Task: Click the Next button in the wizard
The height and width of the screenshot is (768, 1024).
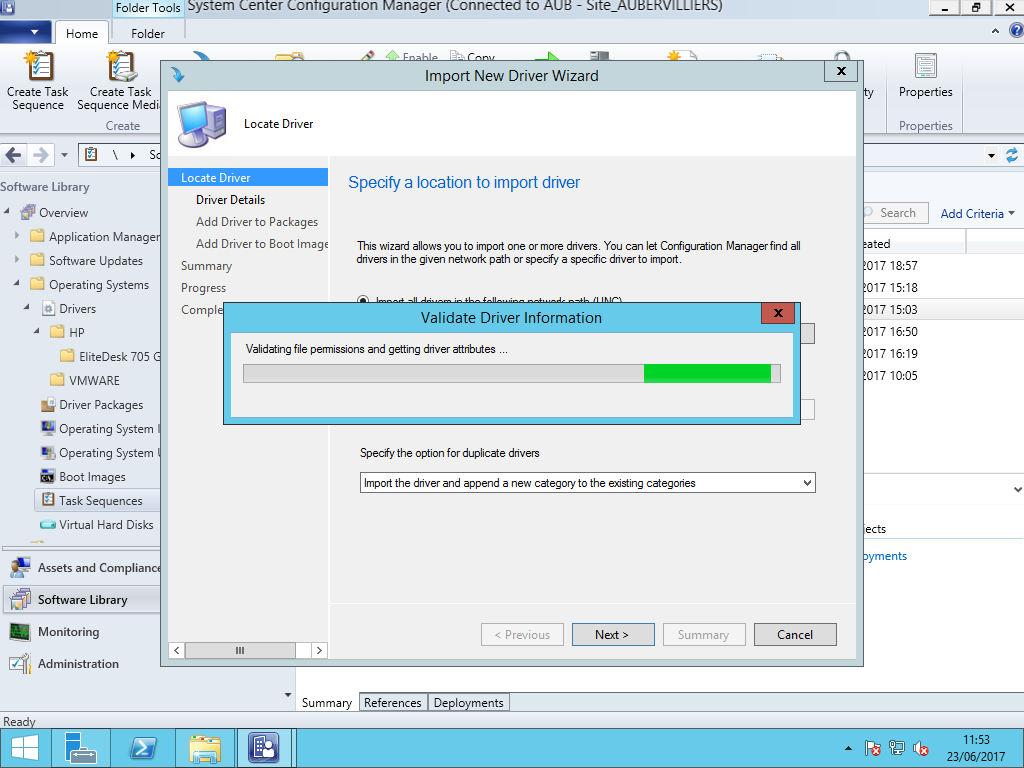Action: coord(613,635)
